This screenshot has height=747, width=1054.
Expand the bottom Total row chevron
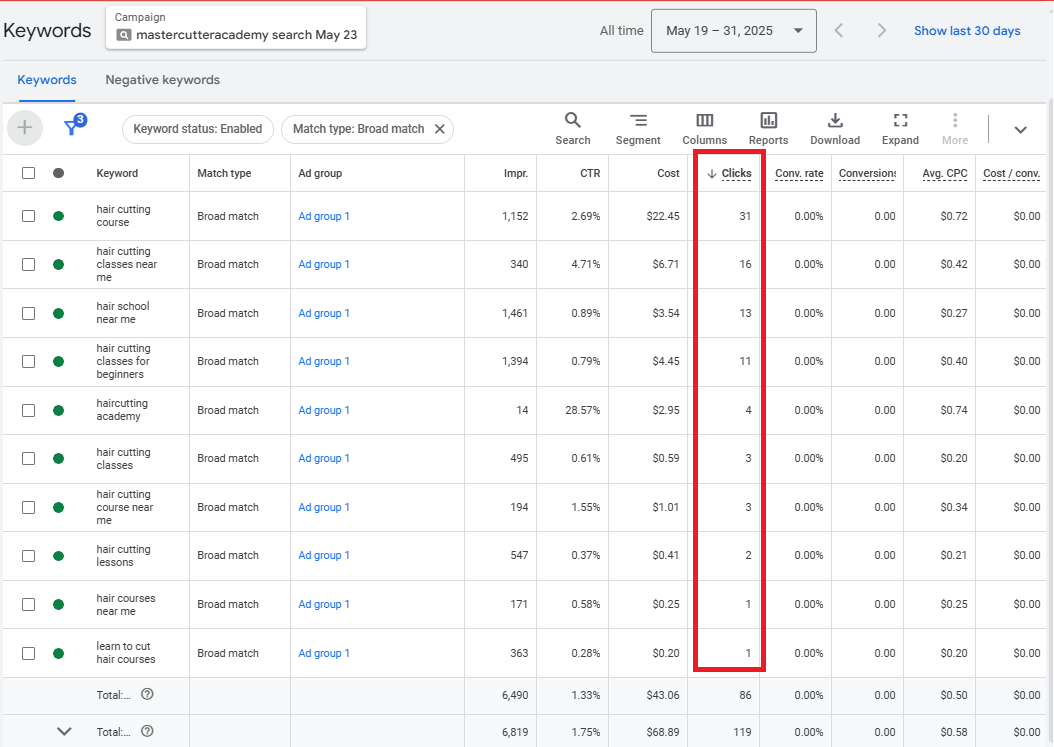point(64,731)
